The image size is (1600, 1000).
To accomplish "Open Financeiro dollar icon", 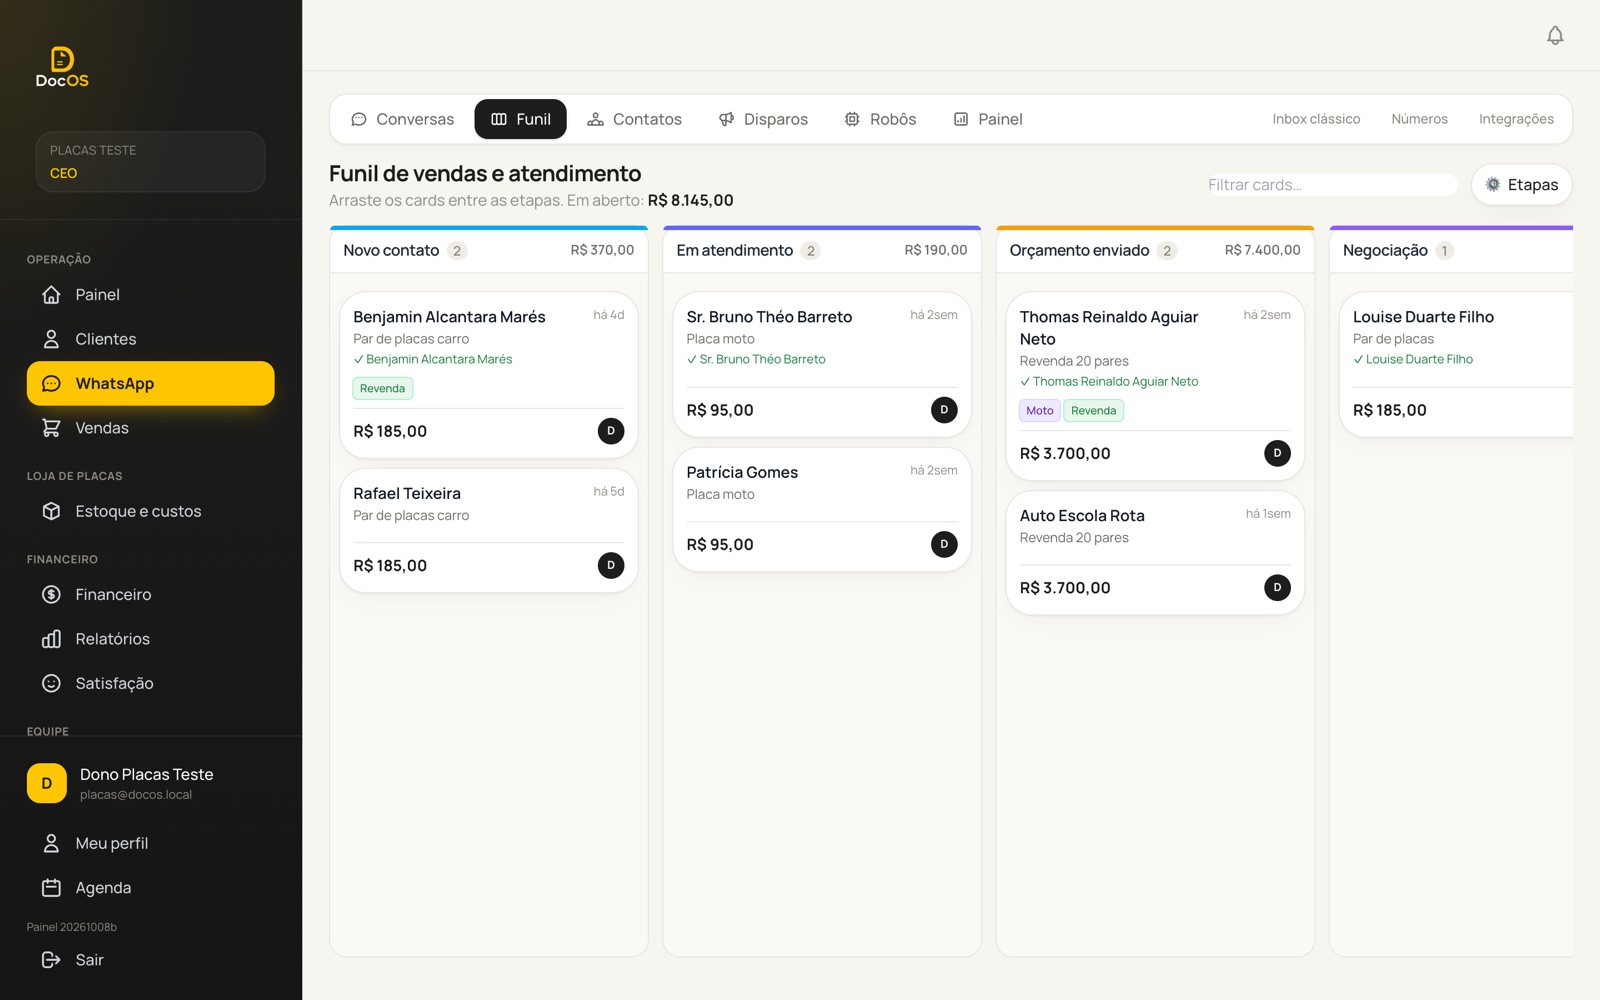I will (x=51, y=595).
